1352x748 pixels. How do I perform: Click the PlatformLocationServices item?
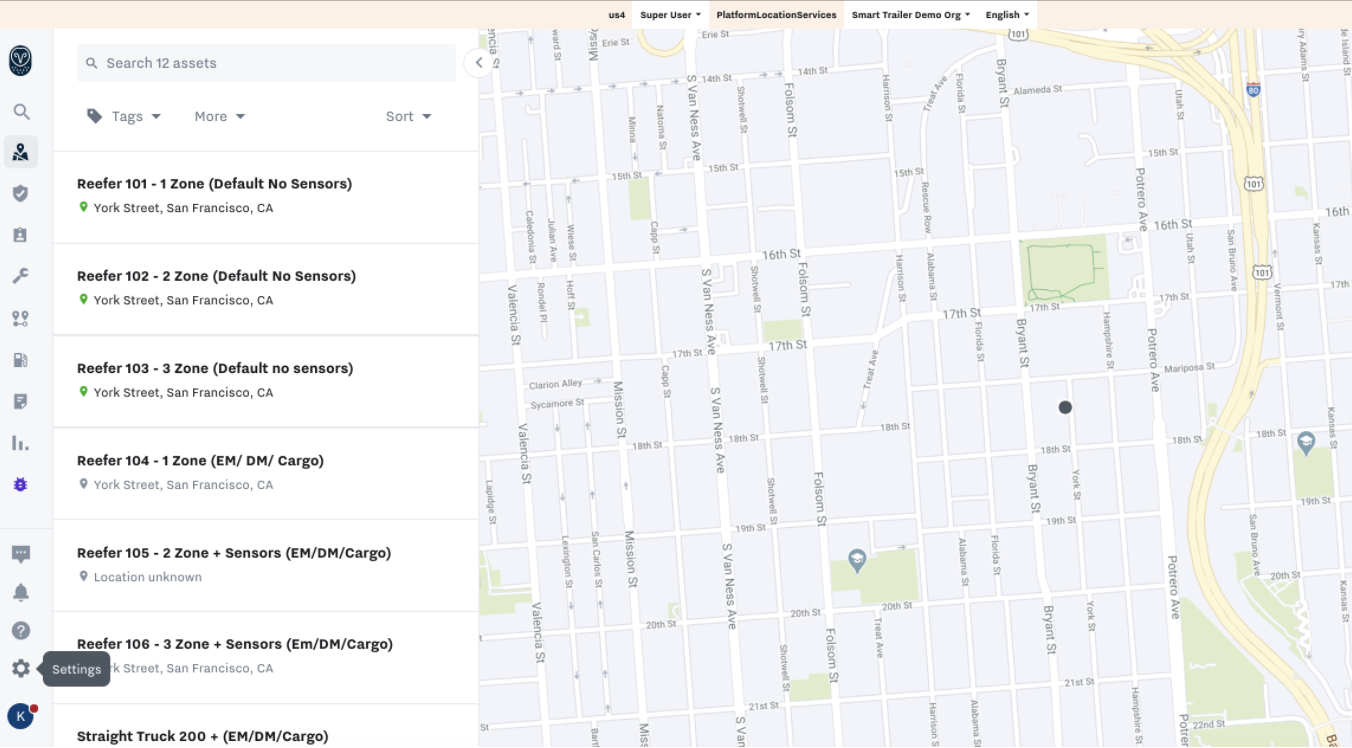pyautogui.click(x=776, y=15)
